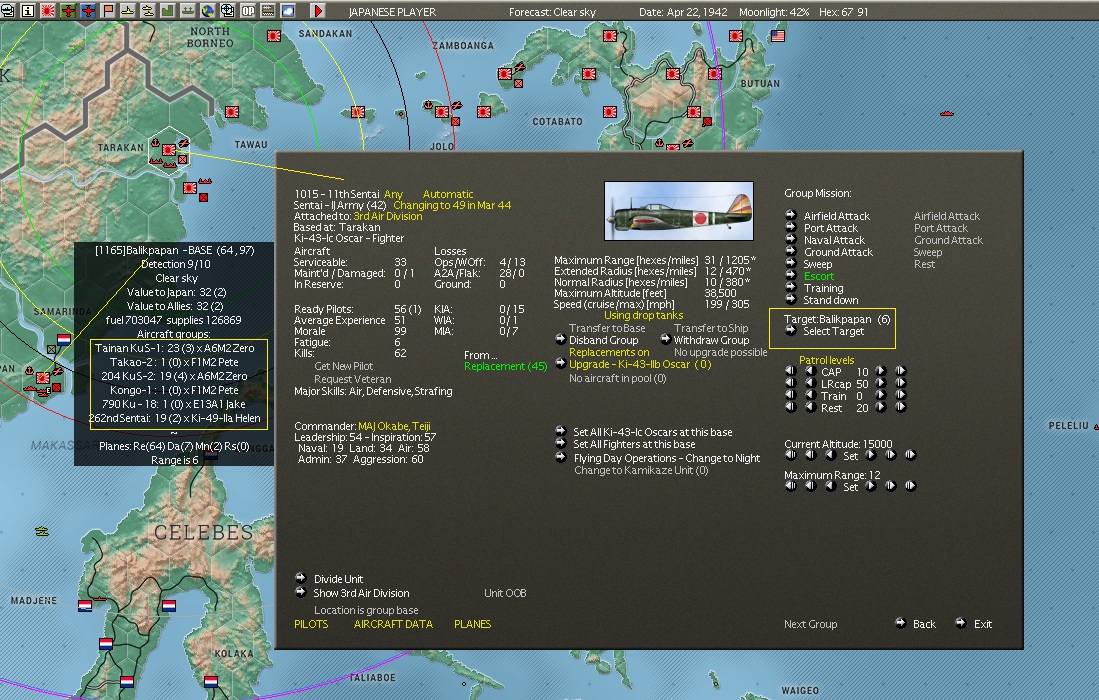Click the Jolo base anchor icon
The height and width of the screenshot is (700, 1099).
428,105
